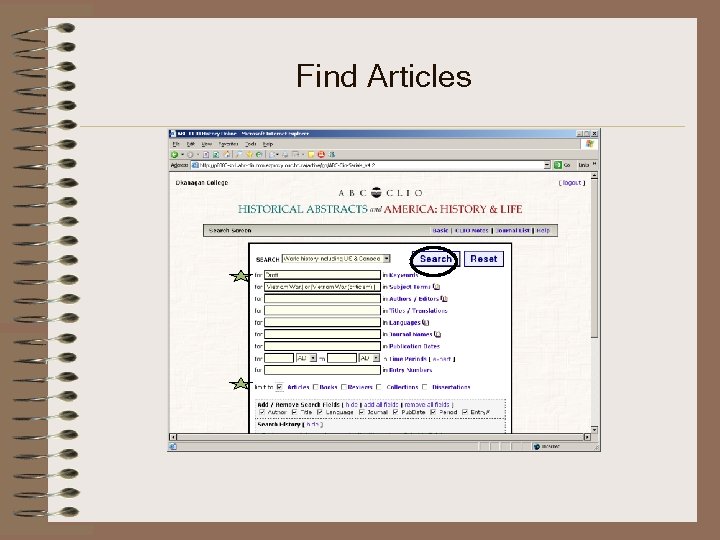Viewport: 720px width, 540px height.
Task: Open index icon beside Authors / Editors
Action: point(444,299)
